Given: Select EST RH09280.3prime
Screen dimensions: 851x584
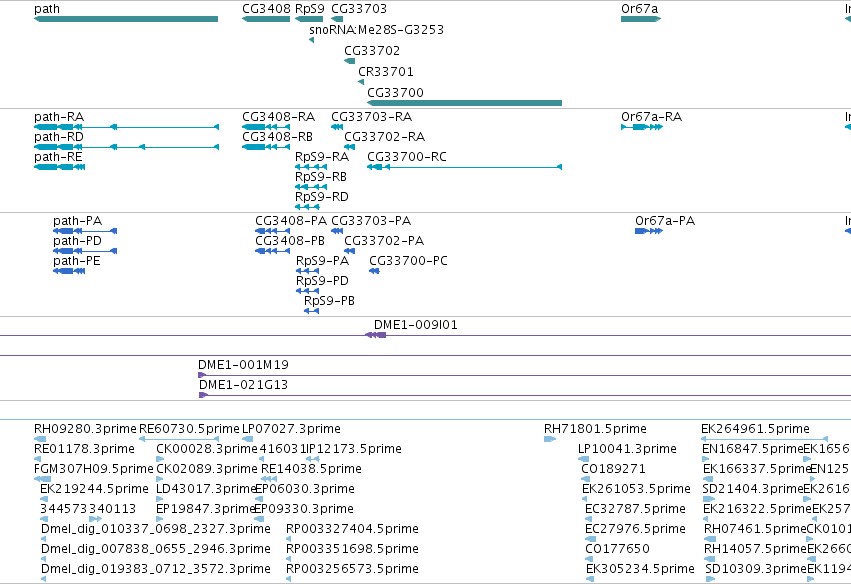Looking at the screenshot, I should (40, 439).
